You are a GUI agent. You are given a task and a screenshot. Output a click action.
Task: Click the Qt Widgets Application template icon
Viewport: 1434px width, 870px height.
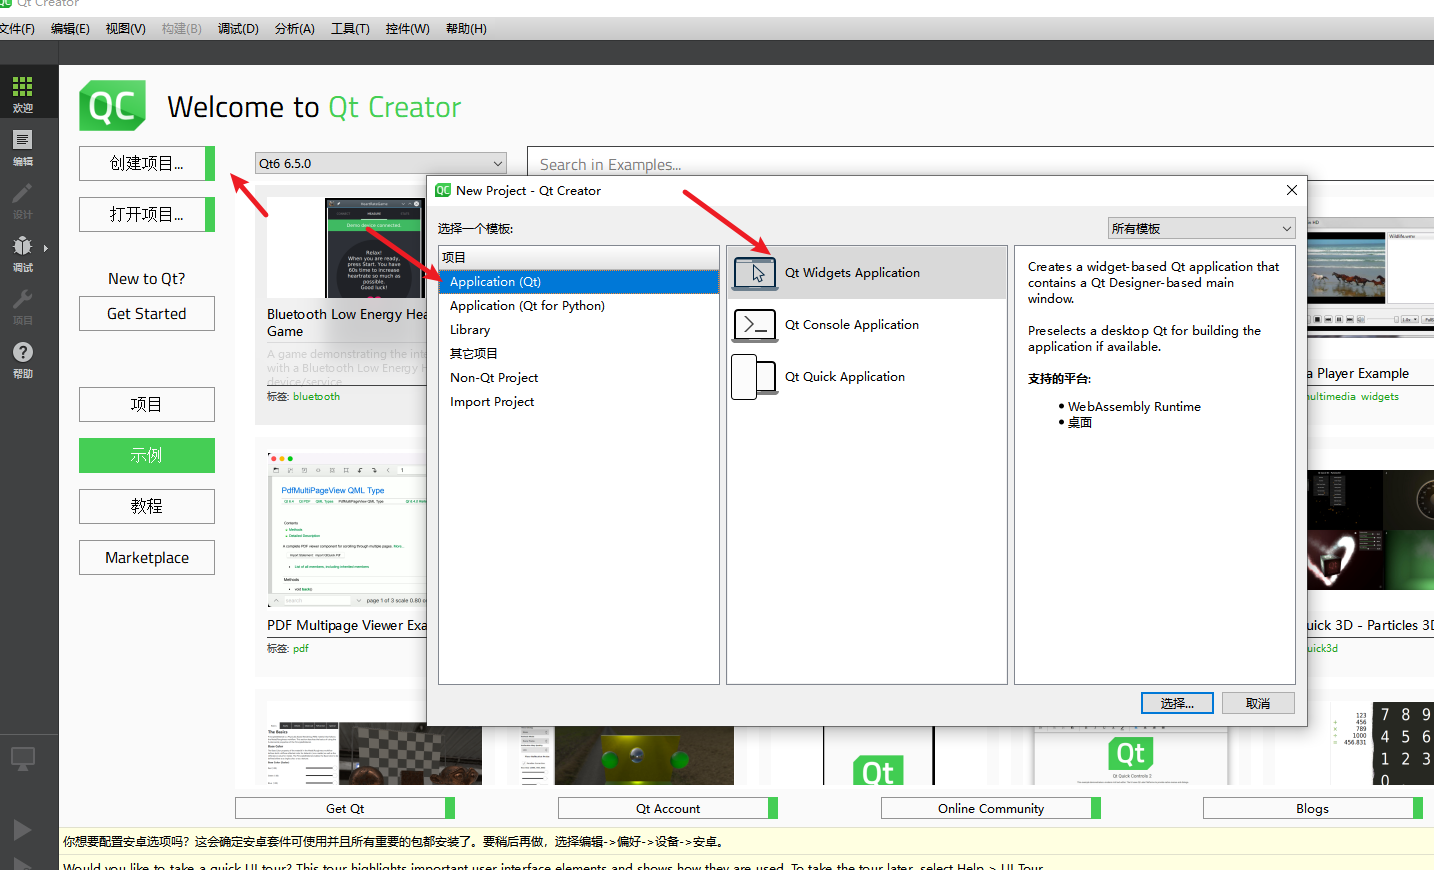pos(755,272)
